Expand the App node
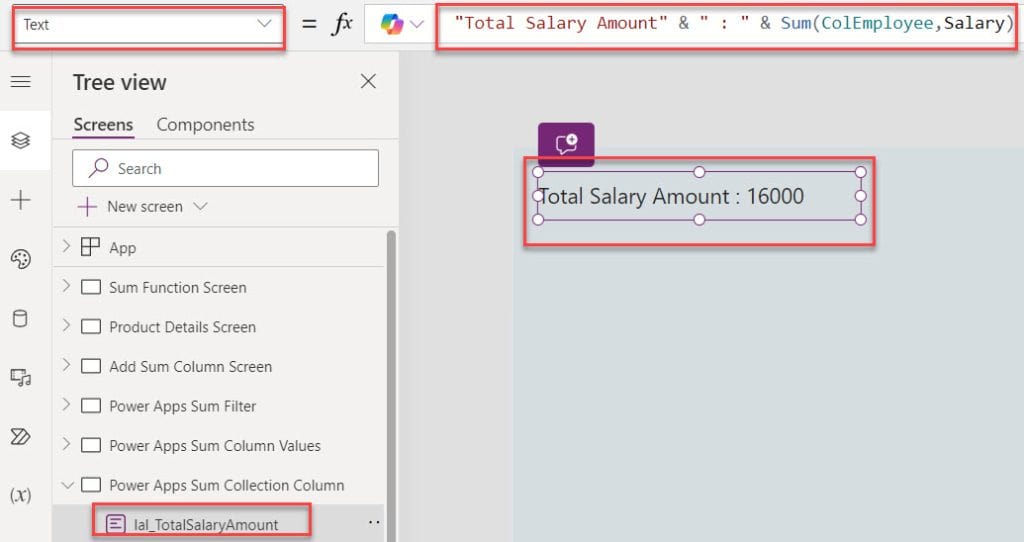 click(x=66, y=247)
